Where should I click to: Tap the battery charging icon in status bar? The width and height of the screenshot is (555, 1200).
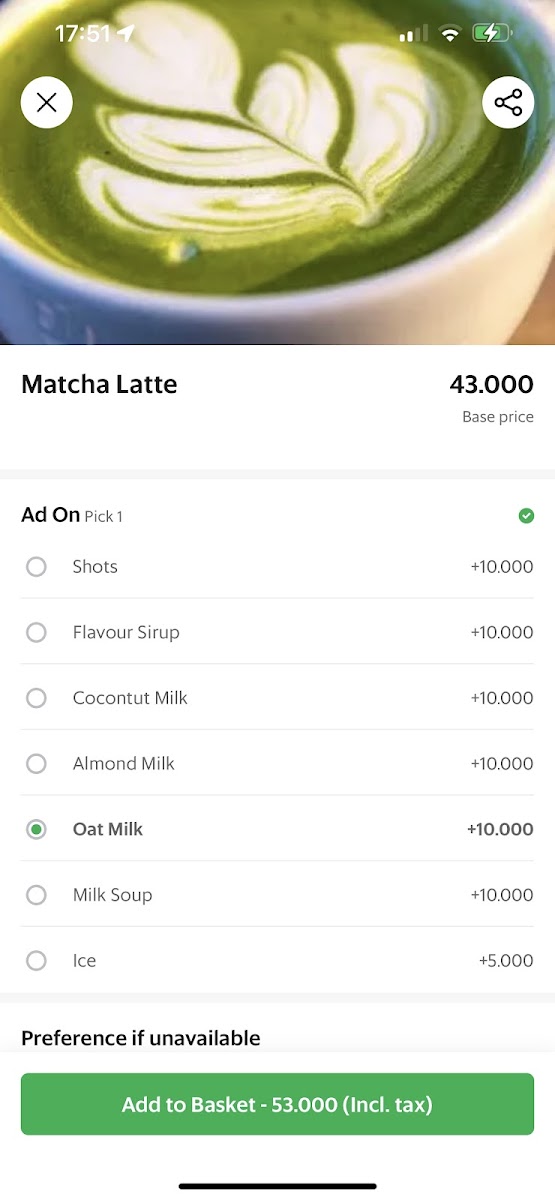pyautogui.click(x=493, y=34)
